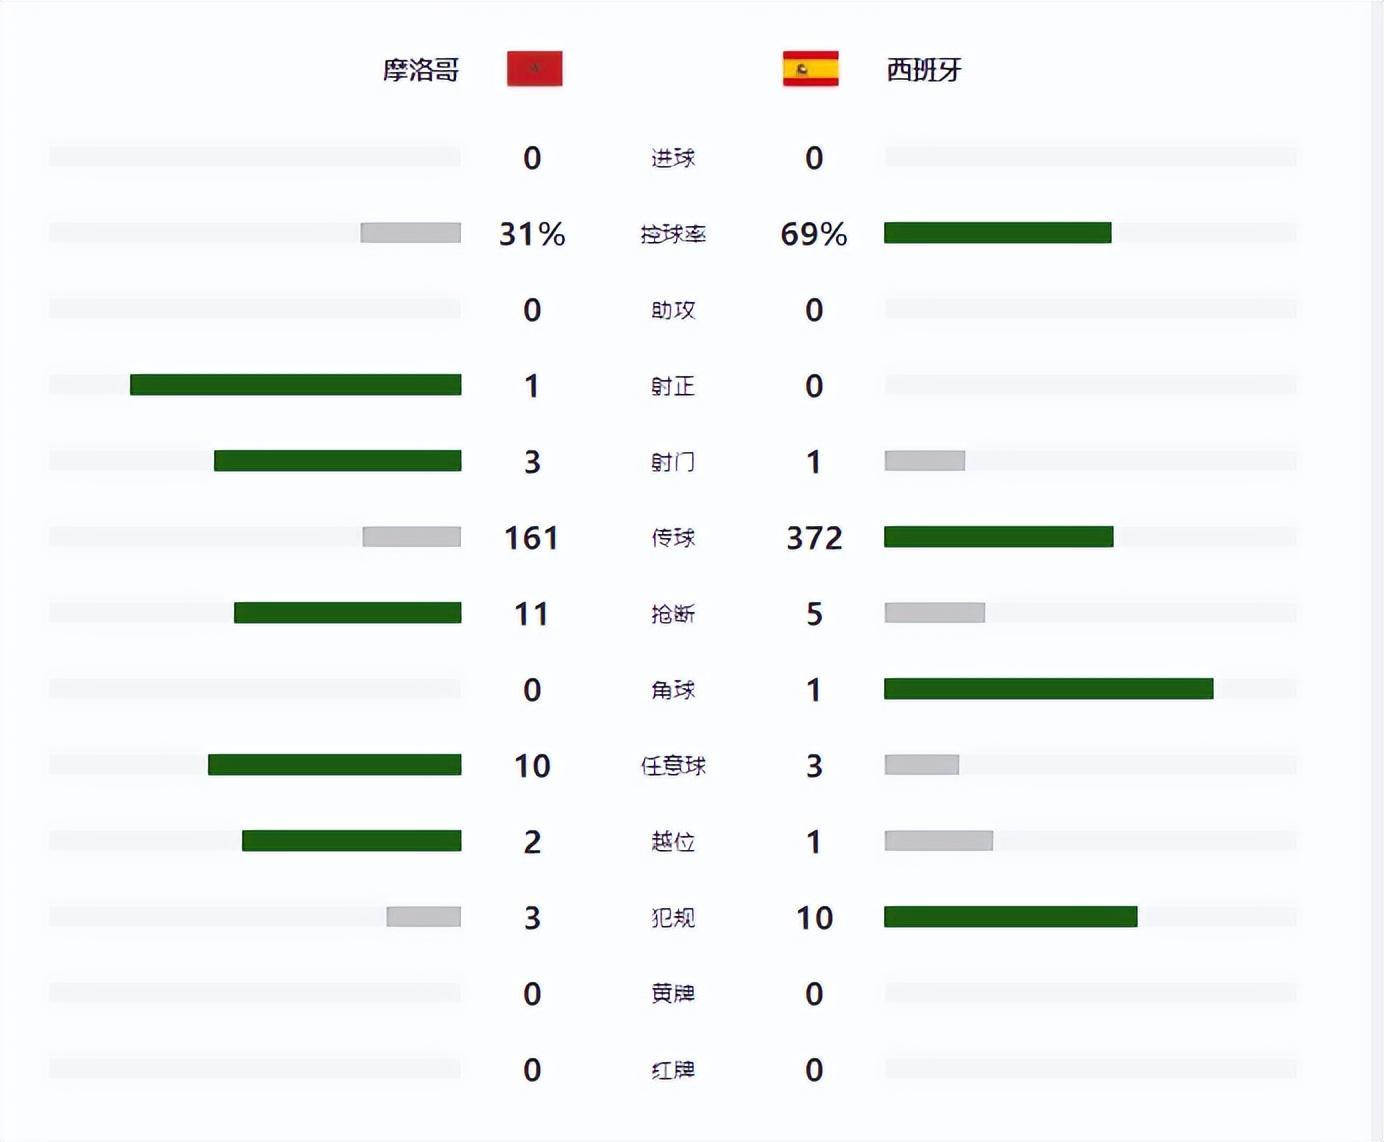Click the 越位 stat label

[x=673, y=842]
